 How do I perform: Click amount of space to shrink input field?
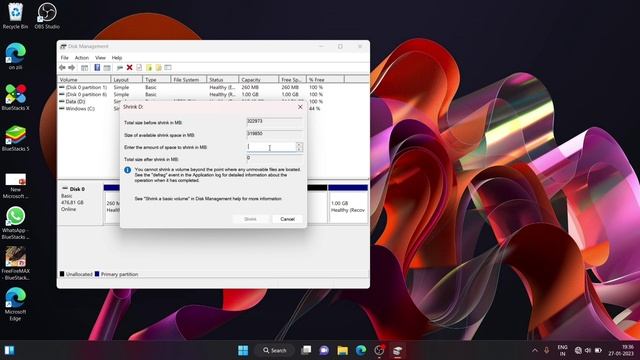[271, 147]
